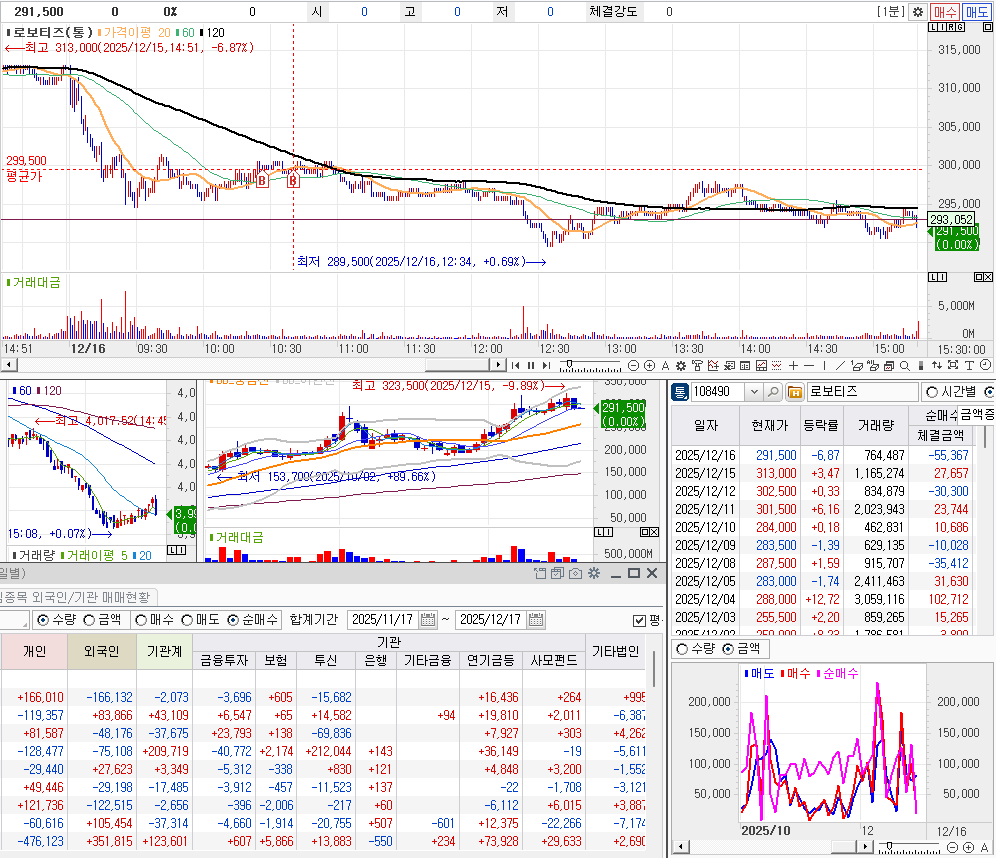Open chart toolbar gear settings icon
Viewport: 996px width, 858px height.
pyautogui.click(x=680, y=365)
